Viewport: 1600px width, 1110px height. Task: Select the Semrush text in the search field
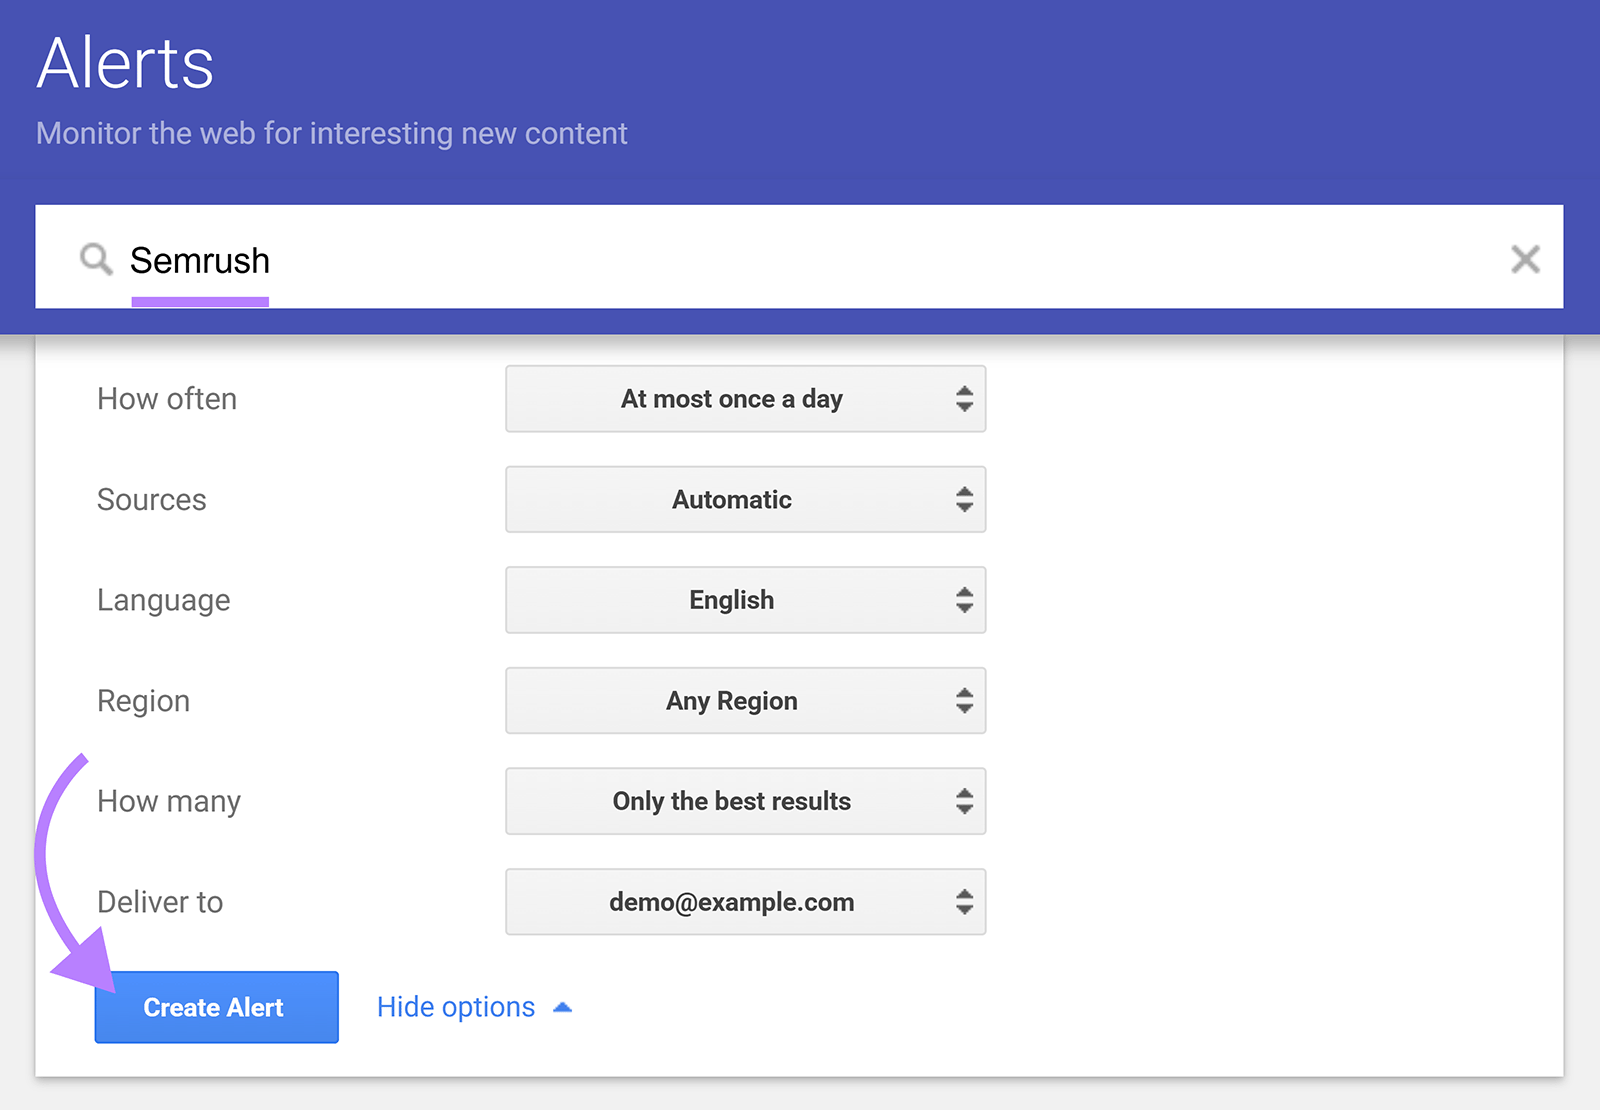point(200,259)
